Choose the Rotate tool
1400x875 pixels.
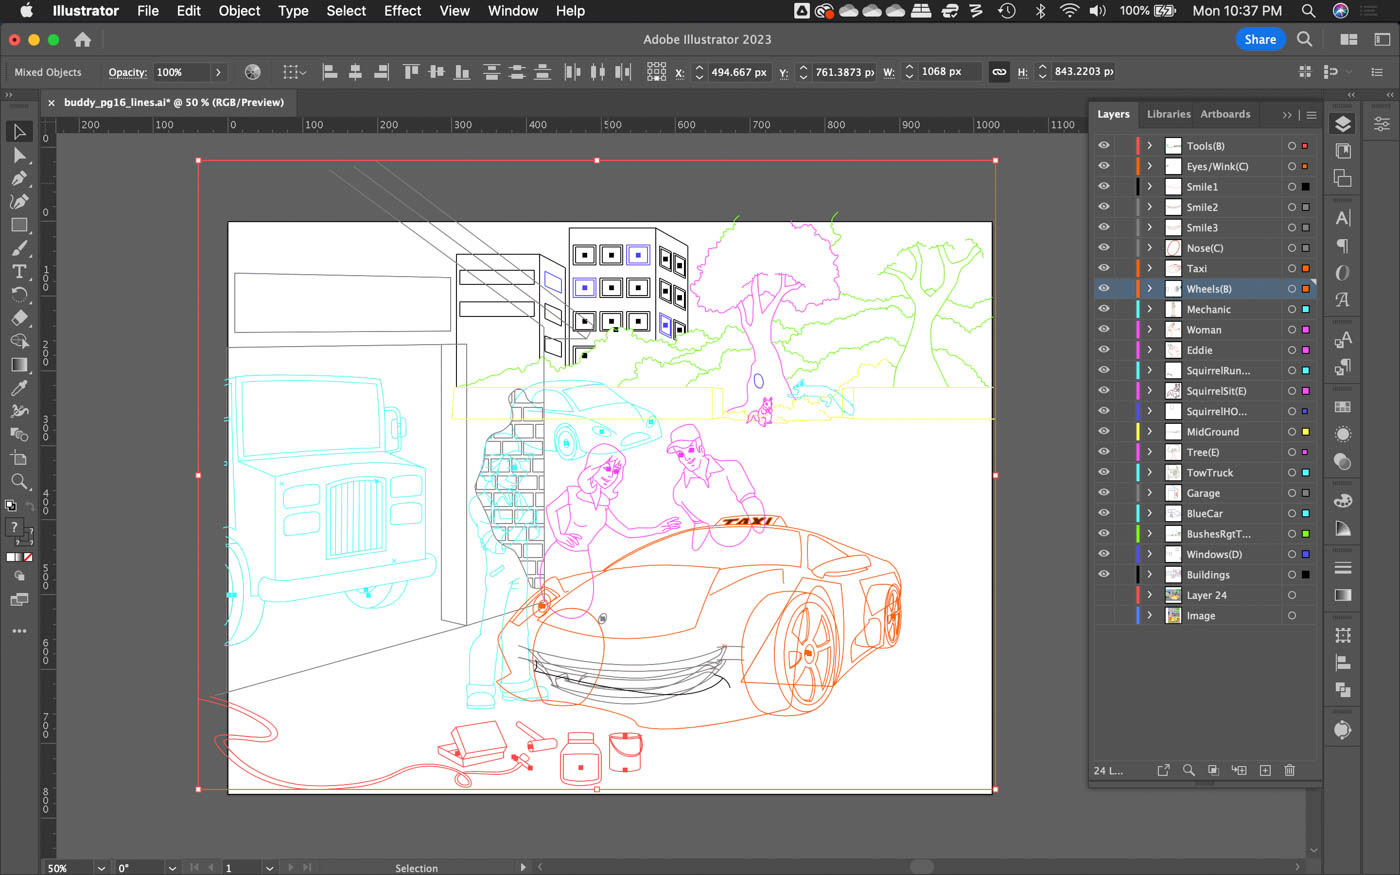pos(19,294)
